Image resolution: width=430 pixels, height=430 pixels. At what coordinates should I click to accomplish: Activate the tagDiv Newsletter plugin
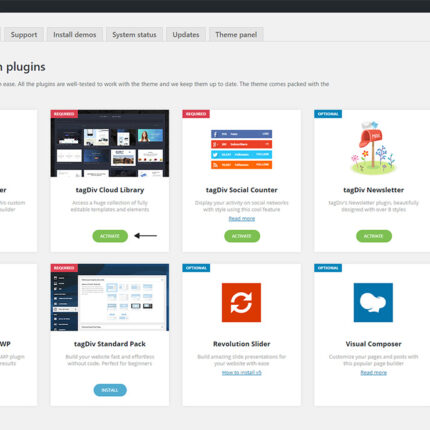coord(374,236)
